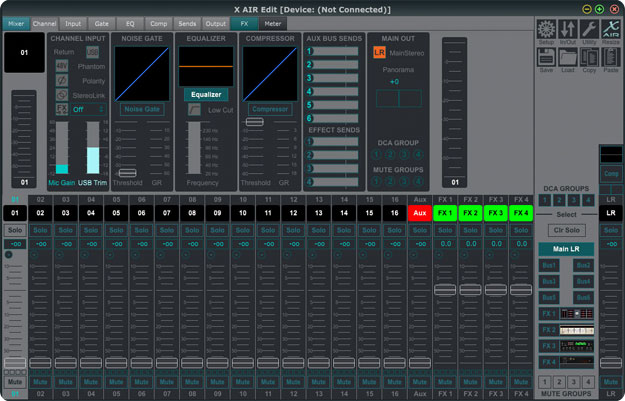Open FX 3 effect thumbnail
The width and height of the screenshot is (625, 401).
[577, 346]
